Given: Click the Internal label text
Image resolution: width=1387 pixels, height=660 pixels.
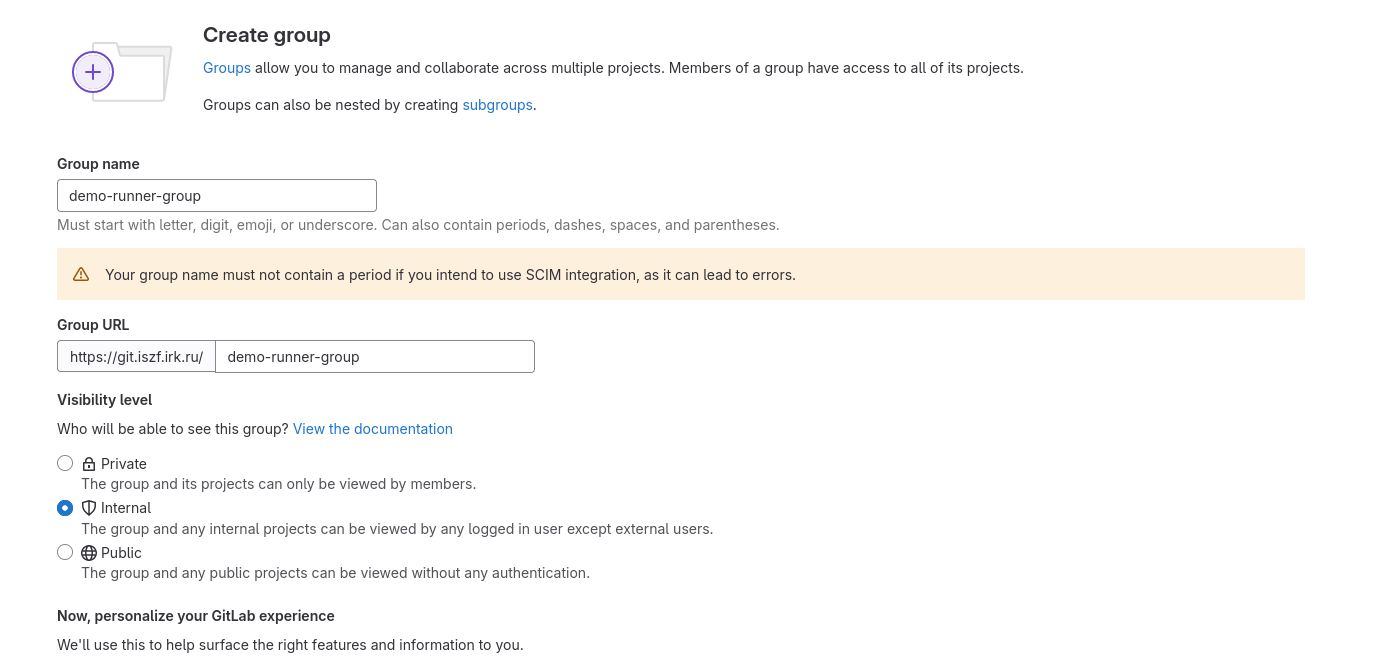Looking at the screenshot, I should point(126,508).
